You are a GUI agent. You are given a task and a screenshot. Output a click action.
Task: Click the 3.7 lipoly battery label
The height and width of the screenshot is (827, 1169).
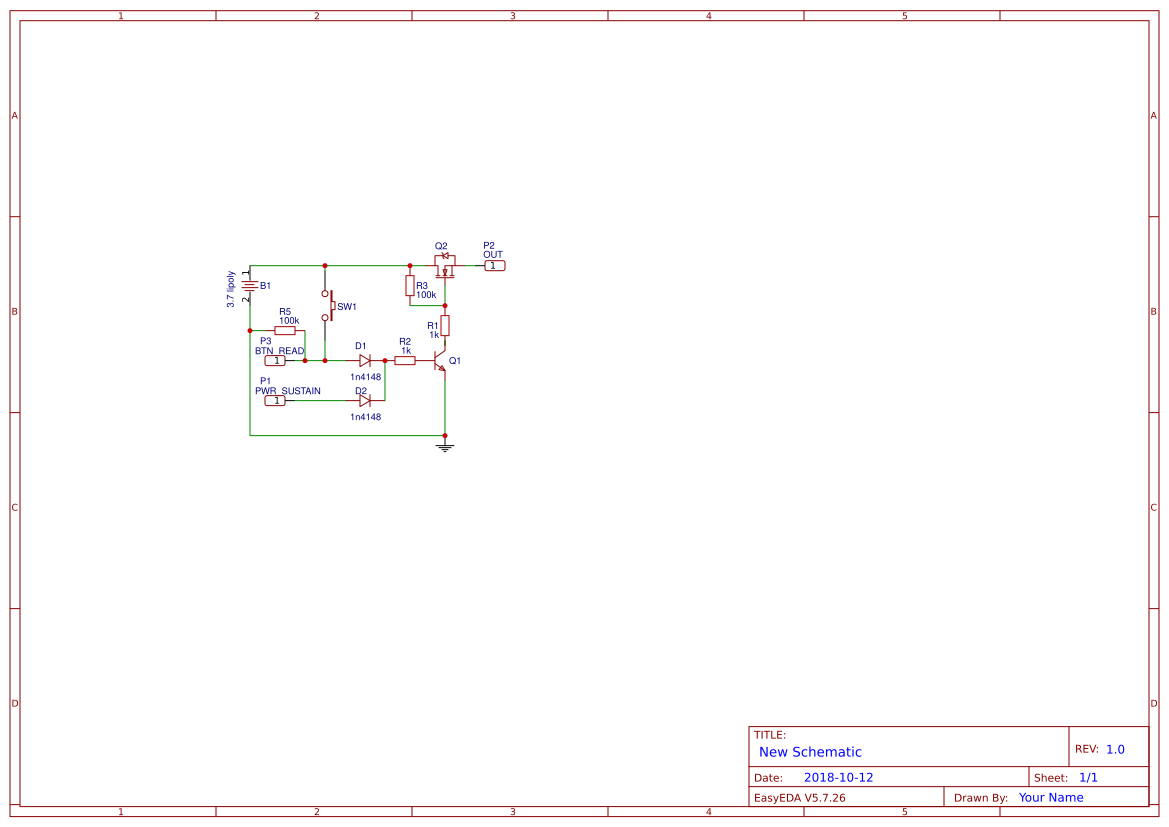pyautogui.click(x=232, y=289)
